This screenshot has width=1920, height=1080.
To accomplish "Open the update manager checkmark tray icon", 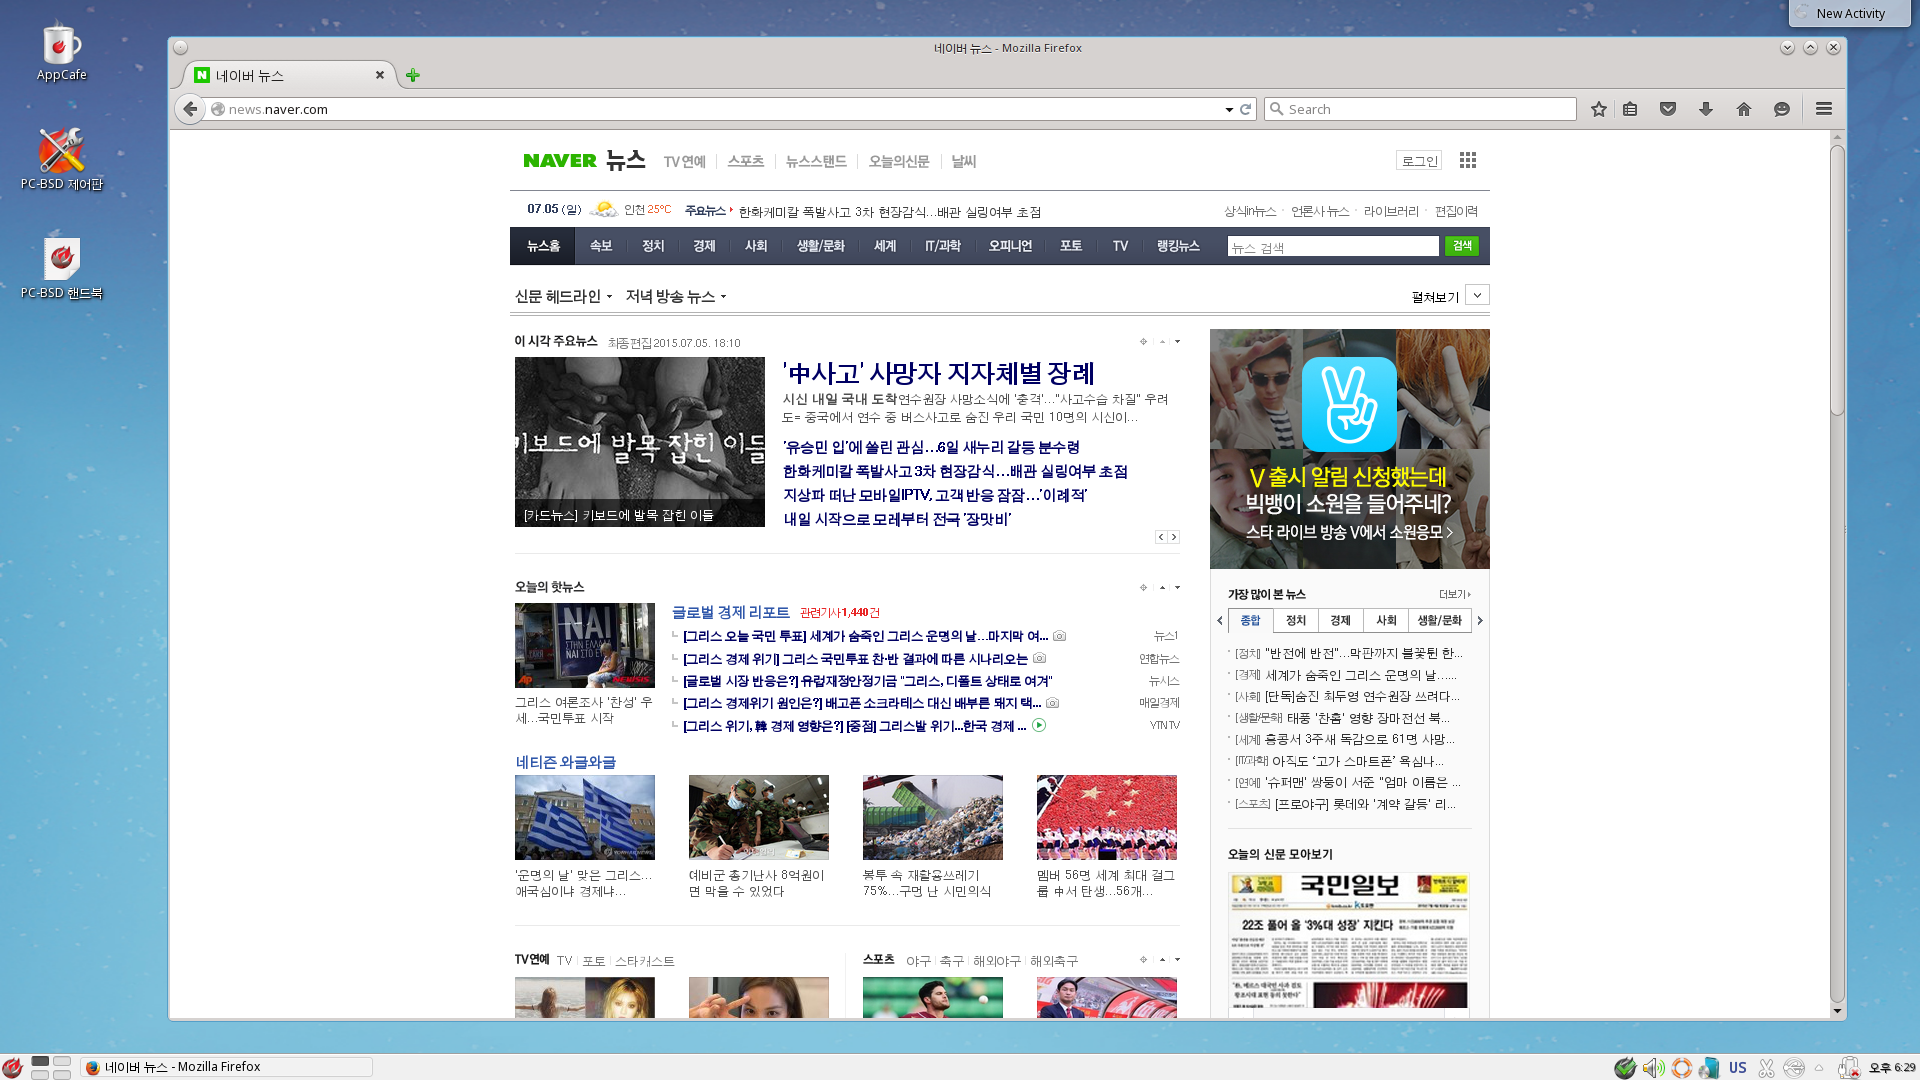I will point(1625,1068).
